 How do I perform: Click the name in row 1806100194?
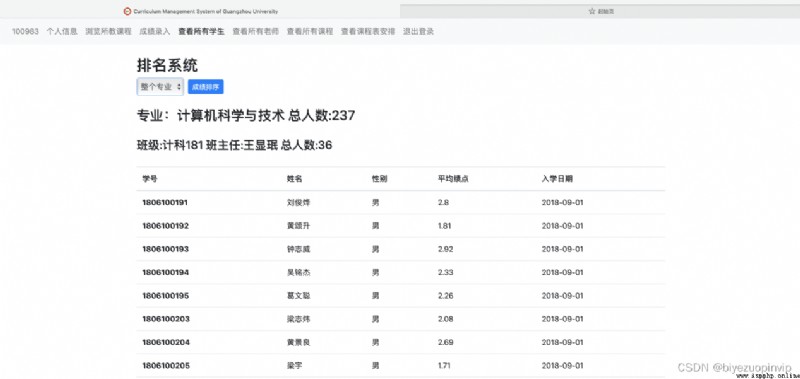click(299, 273)
